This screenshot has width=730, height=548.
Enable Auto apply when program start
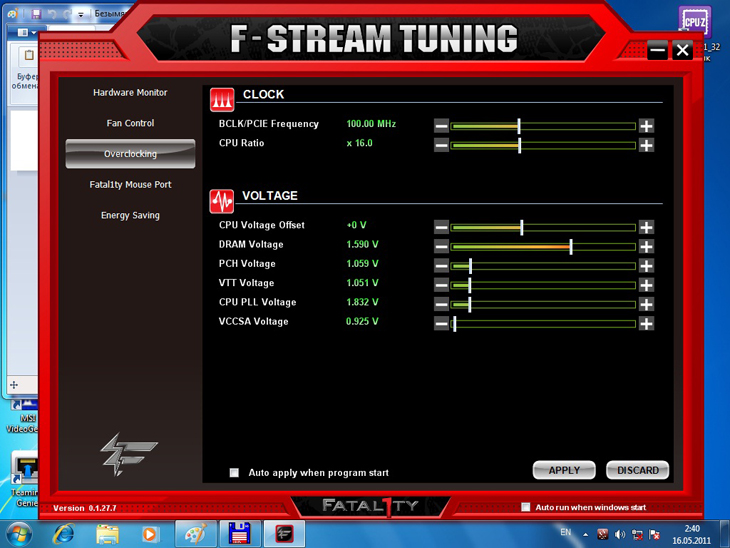[235, 473]
